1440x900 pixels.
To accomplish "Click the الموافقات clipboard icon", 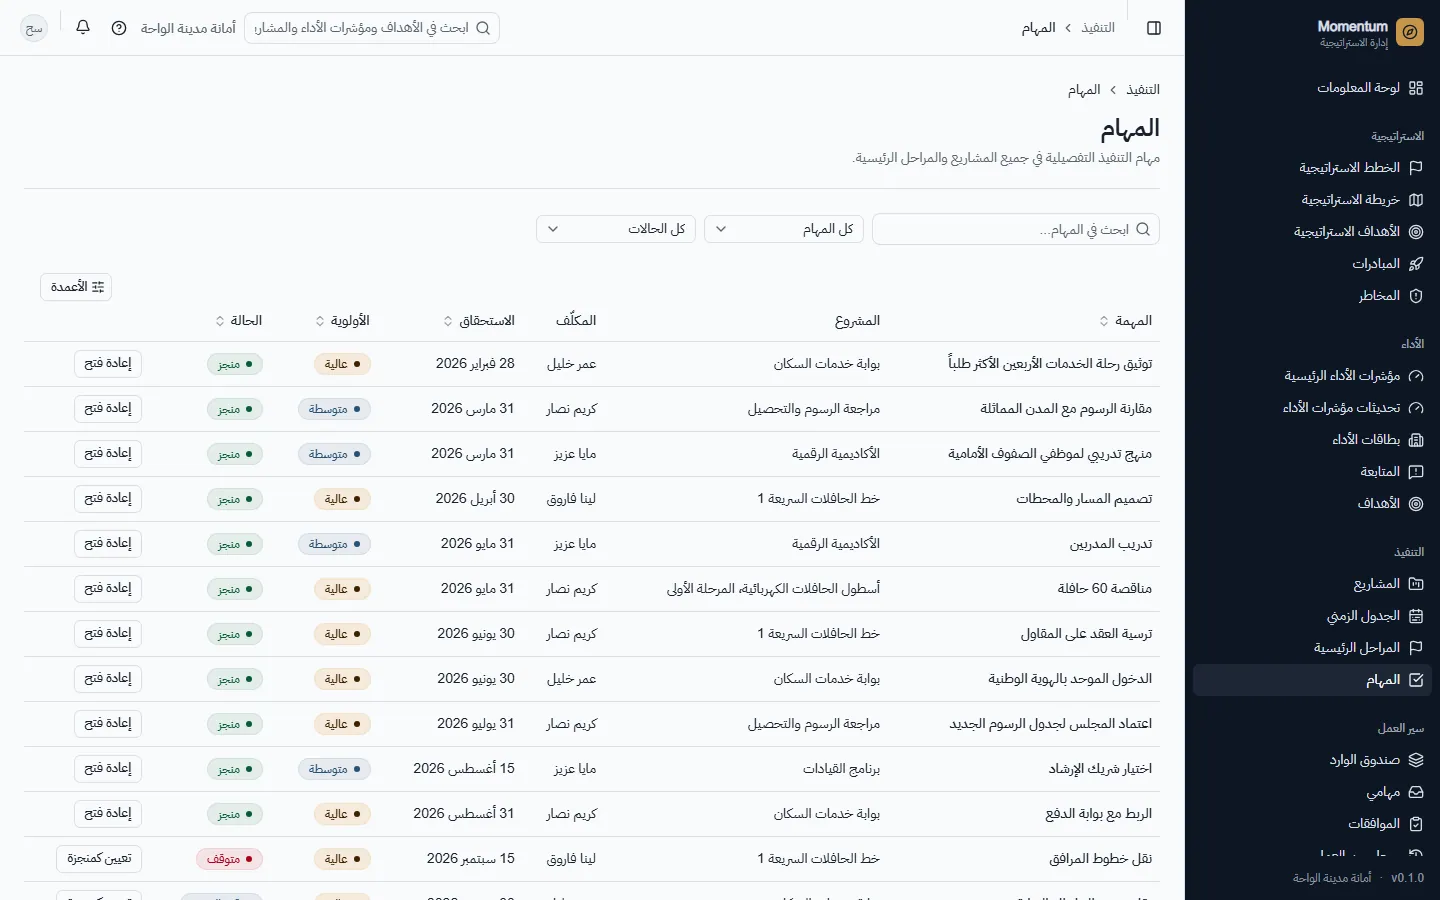I will click(1416, 824).
